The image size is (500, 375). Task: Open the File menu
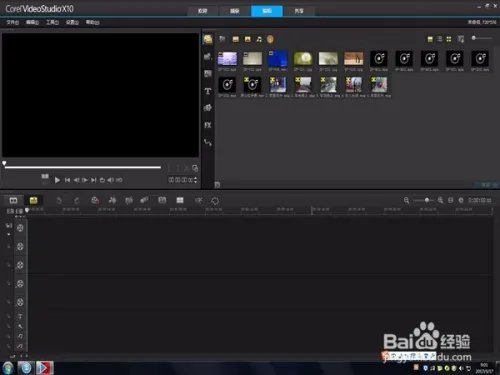(13, 22)
